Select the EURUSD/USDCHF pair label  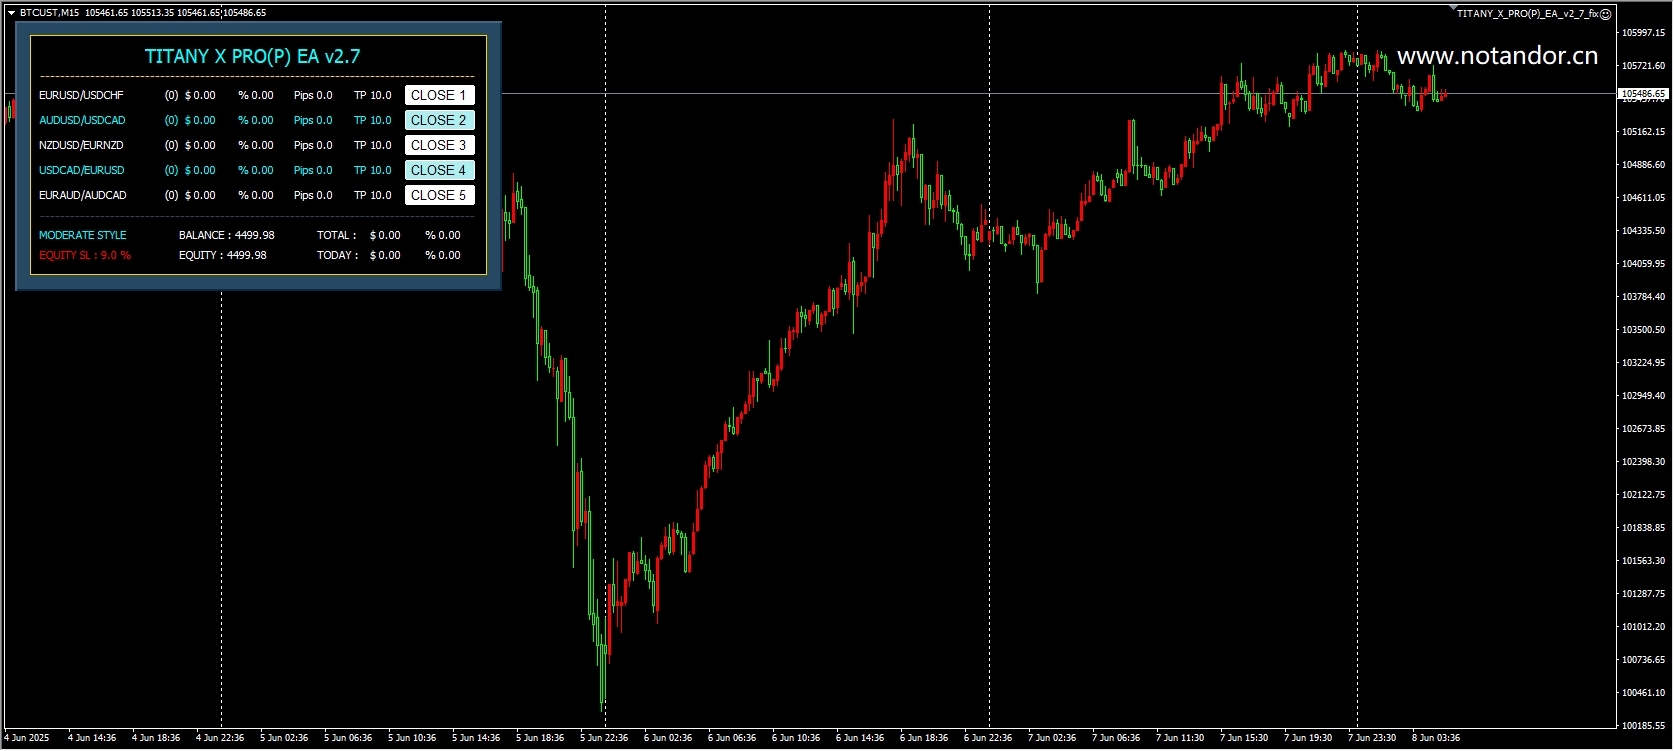82,95
